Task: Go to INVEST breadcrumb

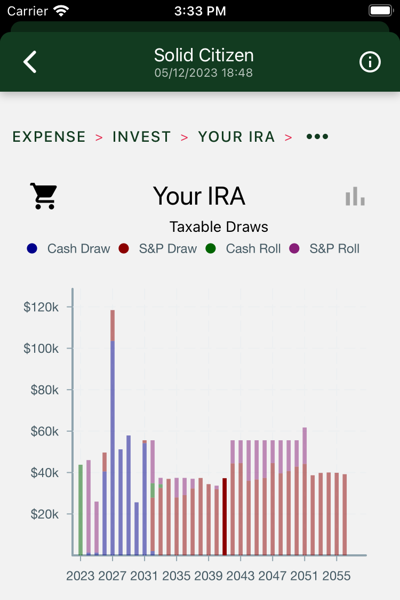Action: tap(141, 137)
